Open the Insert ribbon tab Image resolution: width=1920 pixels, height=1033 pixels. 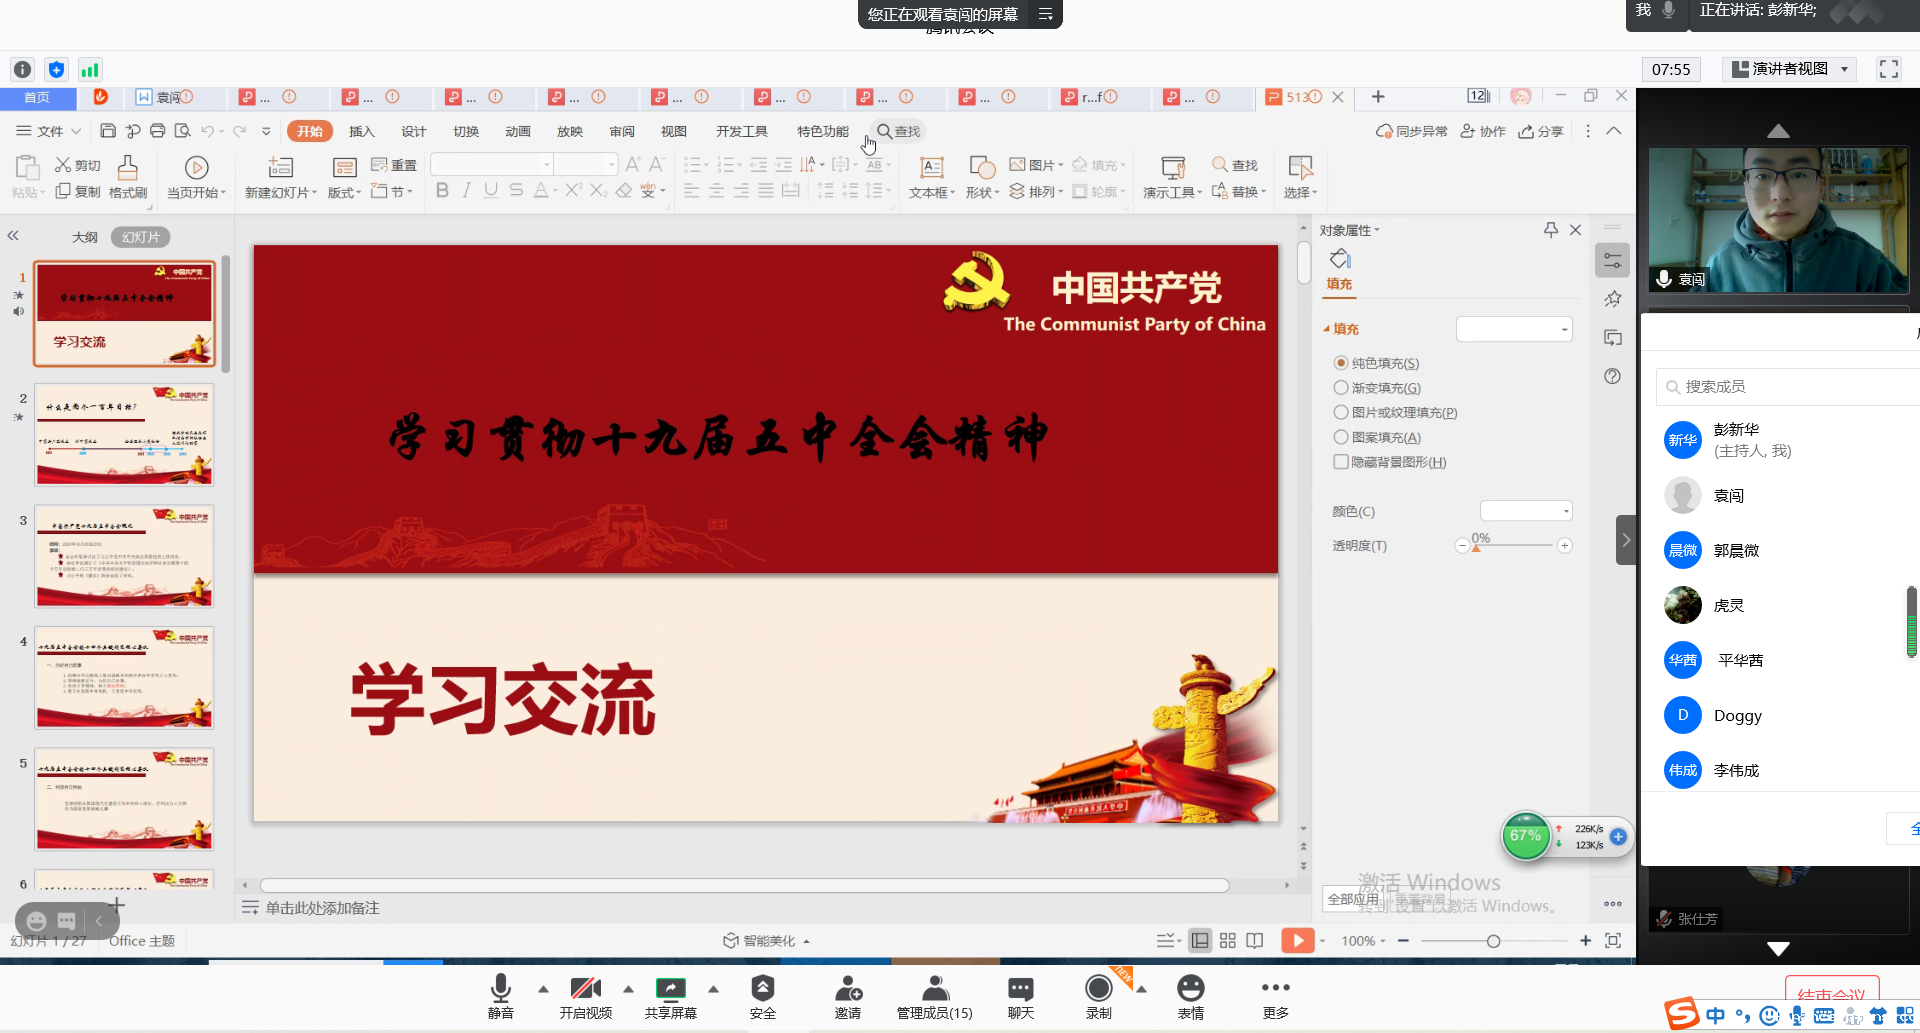pyautogui.click(x=361, y=131)
